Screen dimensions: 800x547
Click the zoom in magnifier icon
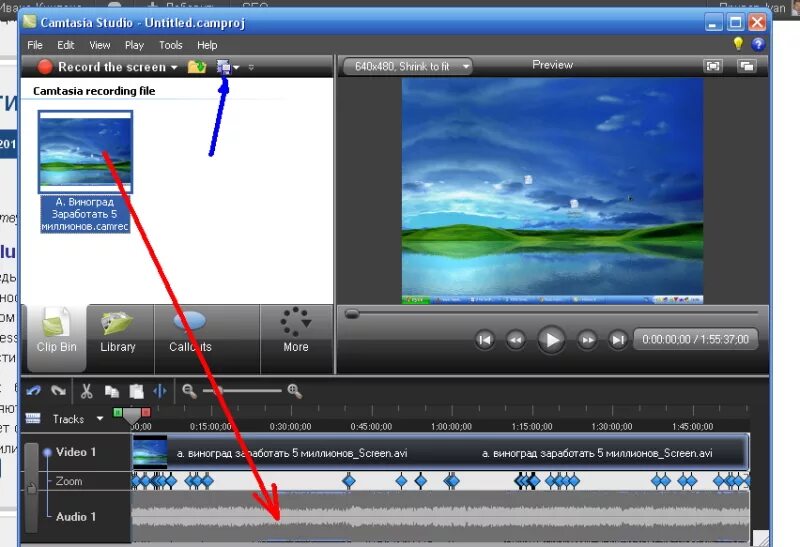294,391
